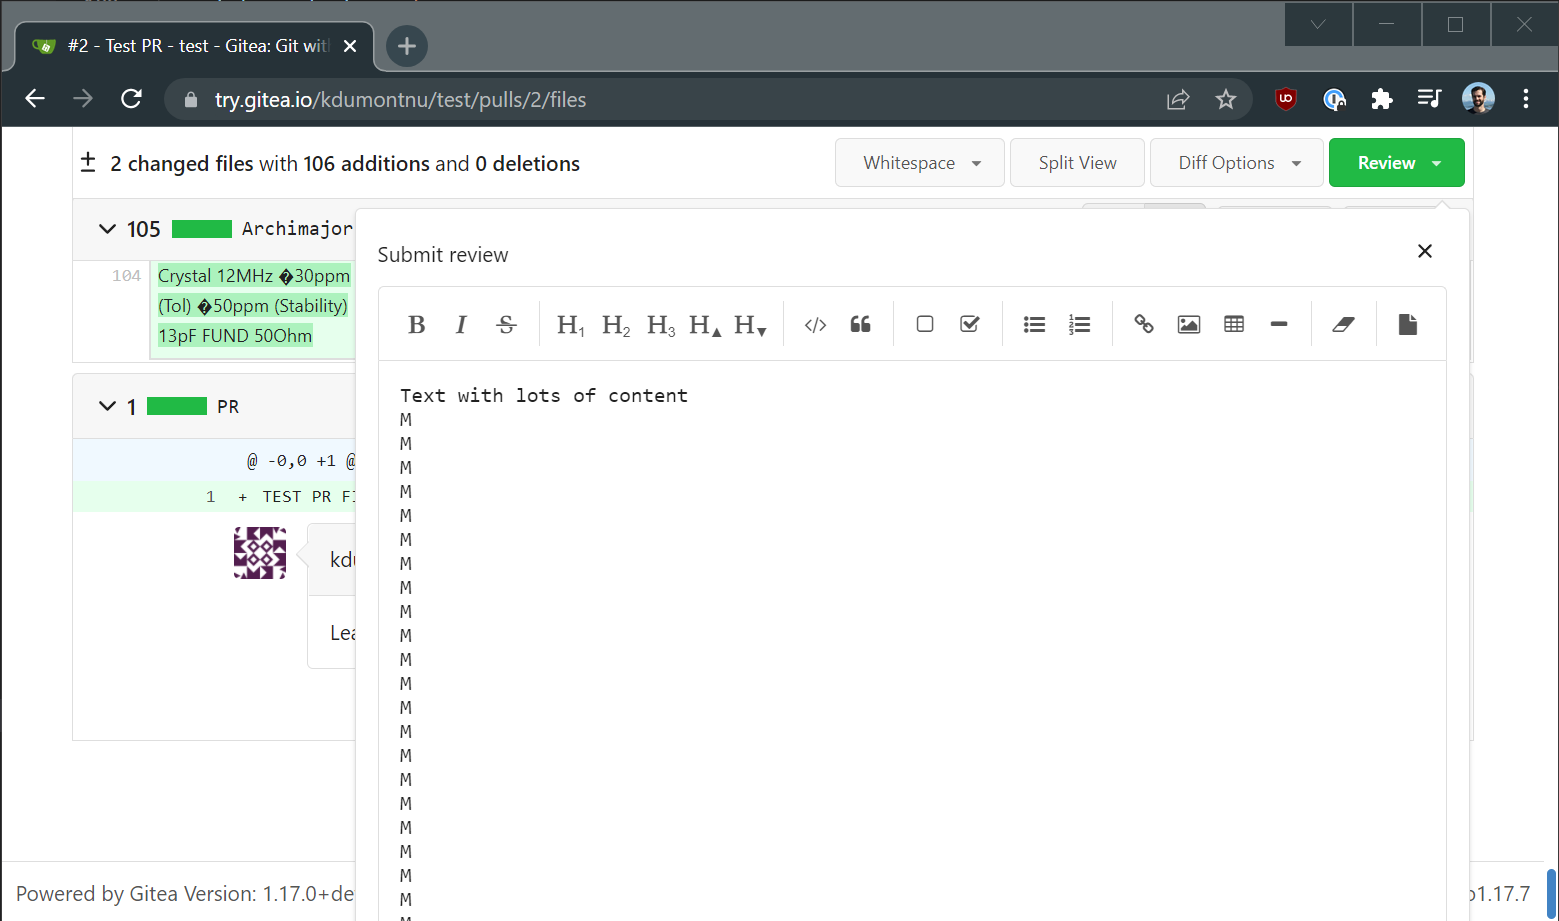Apply strikethrough formatting in editor
Viewport: 1559px width, 921px height.
[506, 324]
